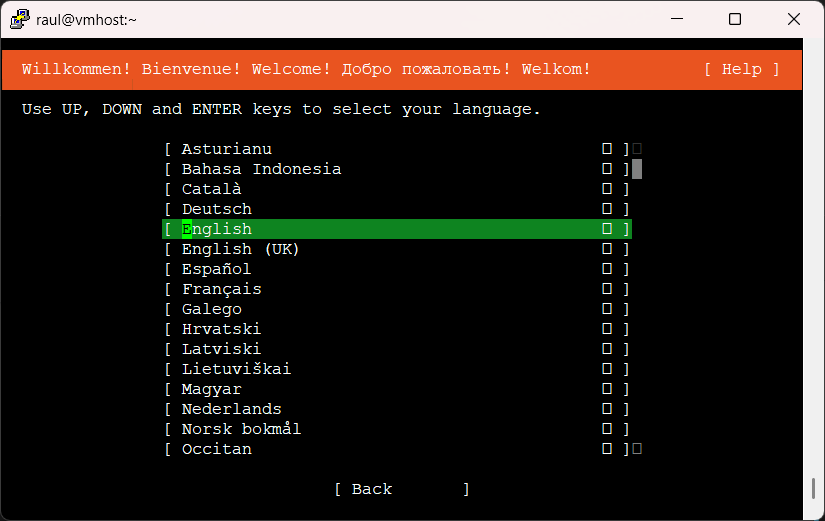The width and height of the screenshot is (825, 521).
Task: Click the language list scrollbar thumb
Action: coord(637,169)
